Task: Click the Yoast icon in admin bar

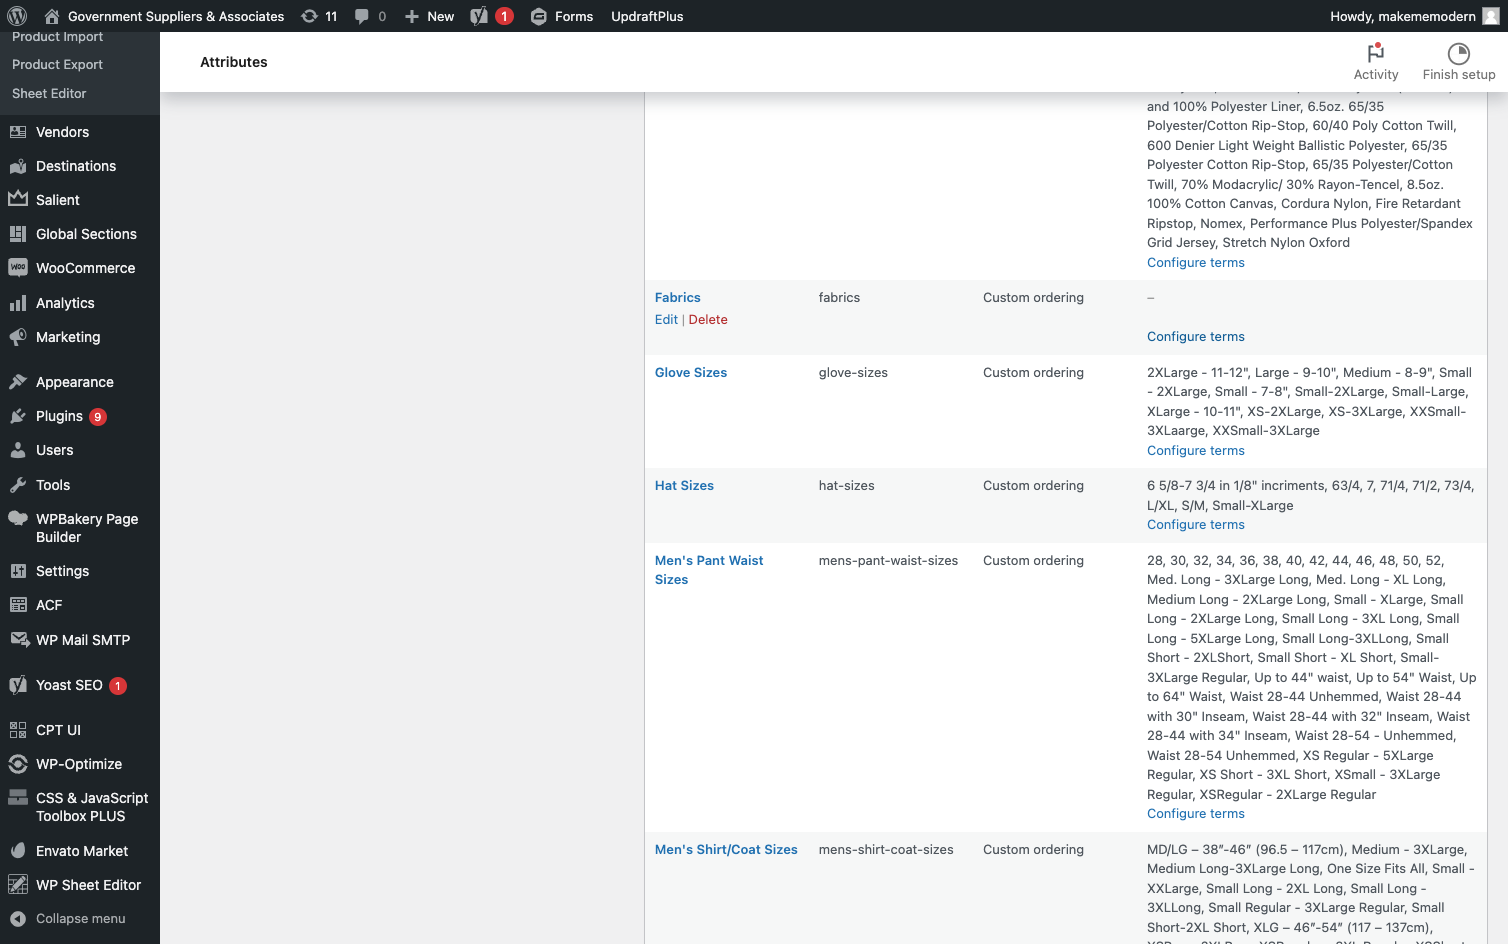Action: (x=479, y=16)
